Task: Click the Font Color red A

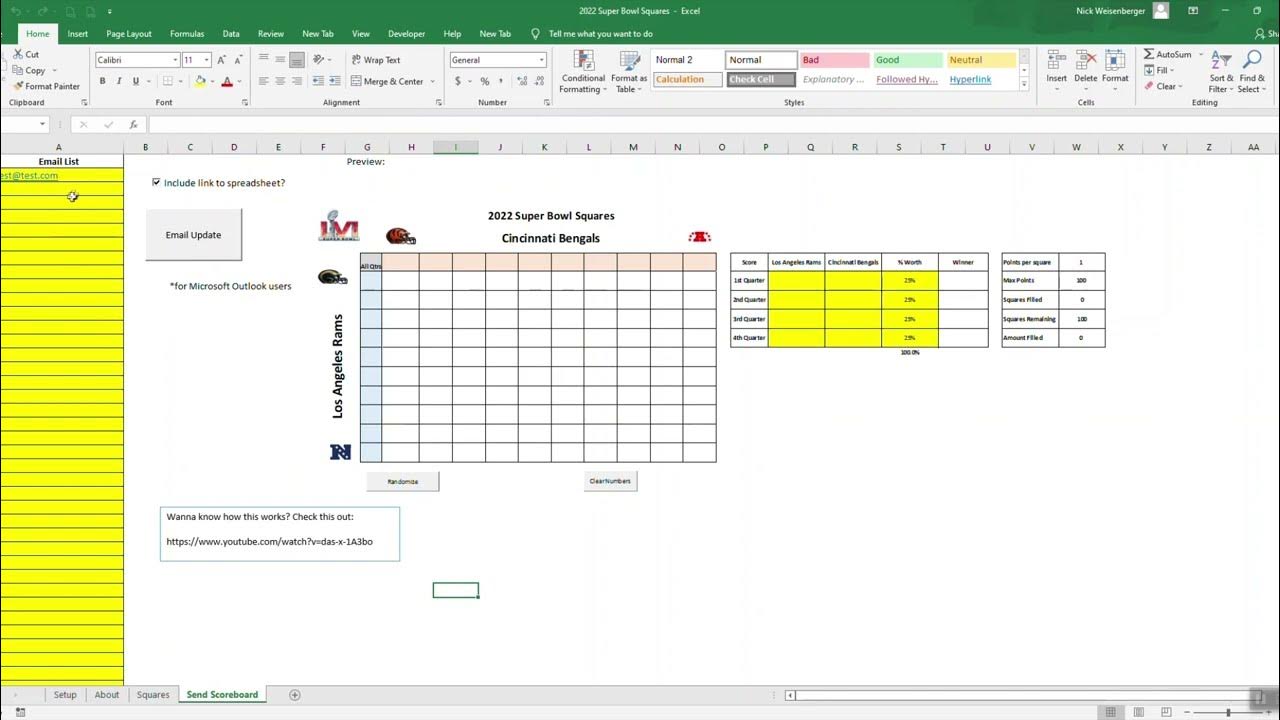Action: point(227,81)
